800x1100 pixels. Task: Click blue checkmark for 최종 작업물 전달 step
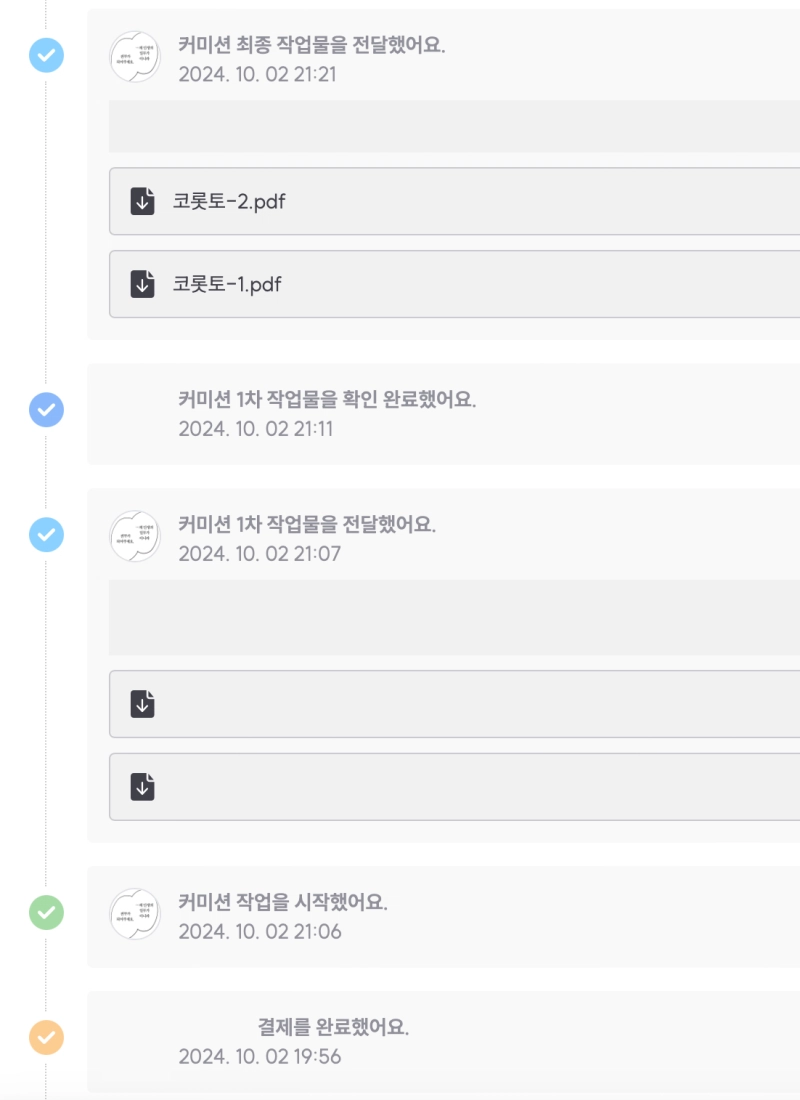coord(46,55)
